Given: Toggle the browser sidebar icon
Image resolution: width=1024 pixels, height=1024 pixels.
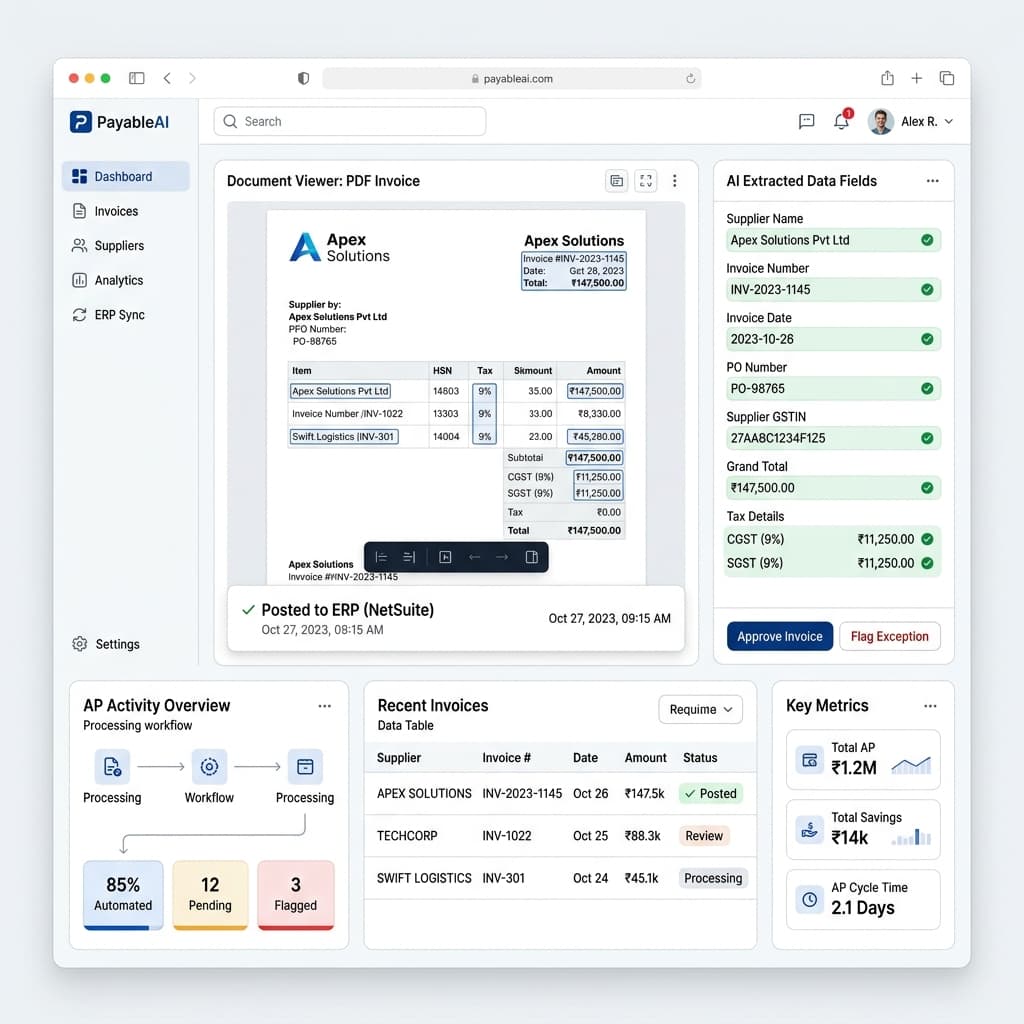Looking at the screenshot, I should tap(136, 78).
